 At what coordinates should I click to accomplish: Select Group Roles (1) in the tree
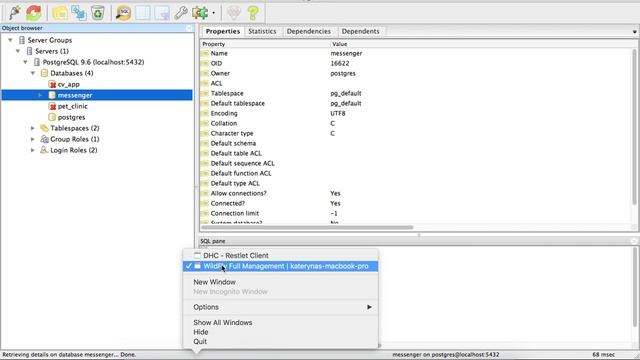point(75,139)
